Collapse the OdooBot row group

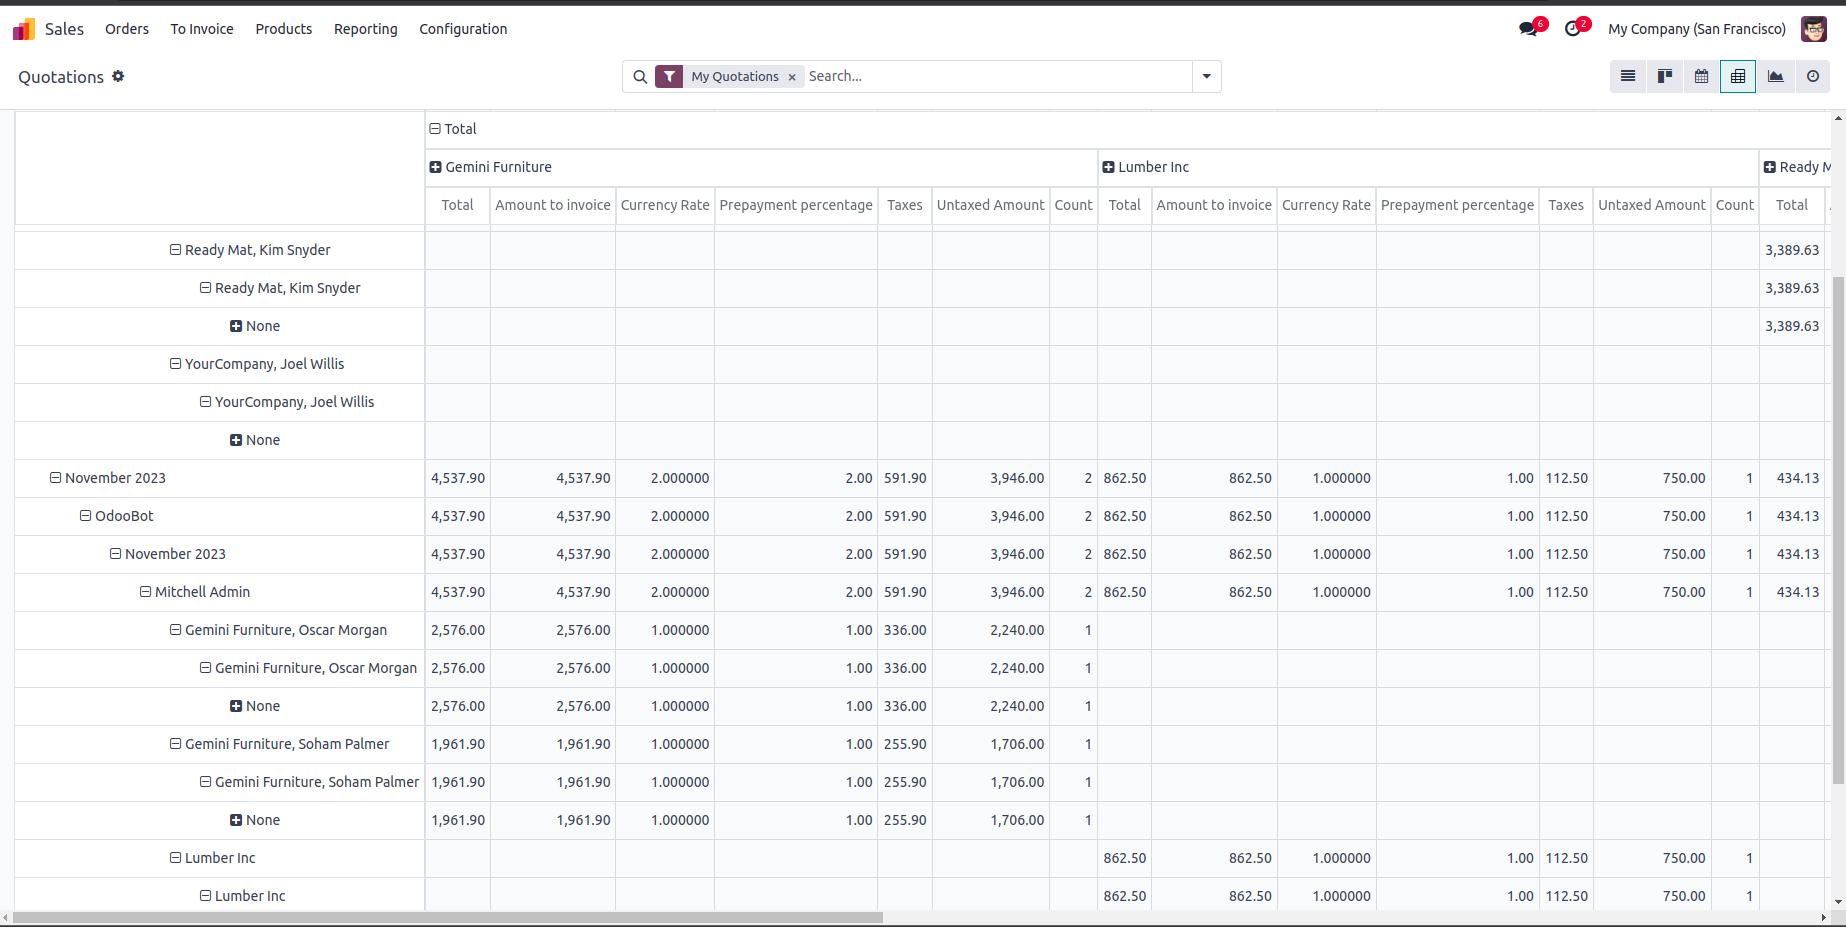(86, 516)
